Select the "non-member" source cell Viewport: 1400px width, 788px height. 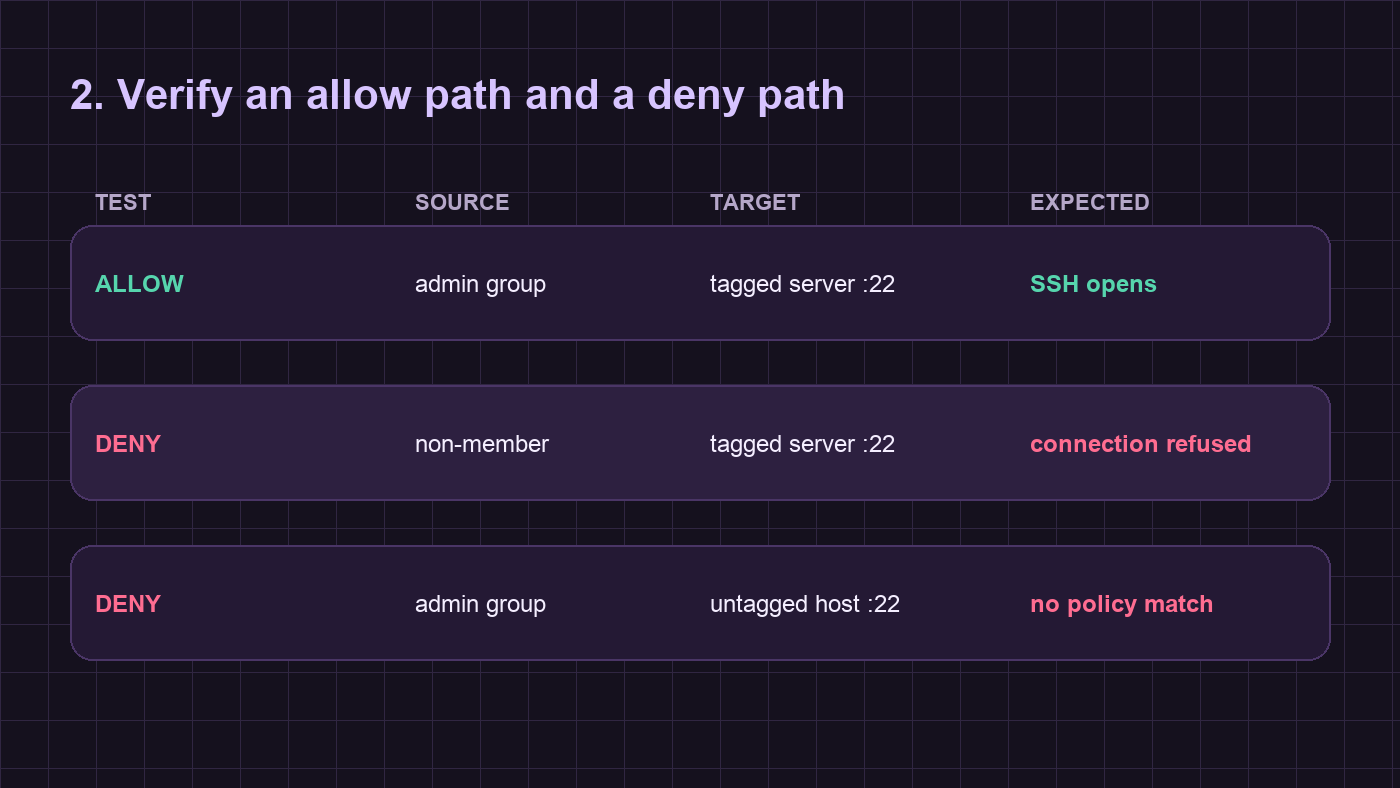[x=482, y=444]
